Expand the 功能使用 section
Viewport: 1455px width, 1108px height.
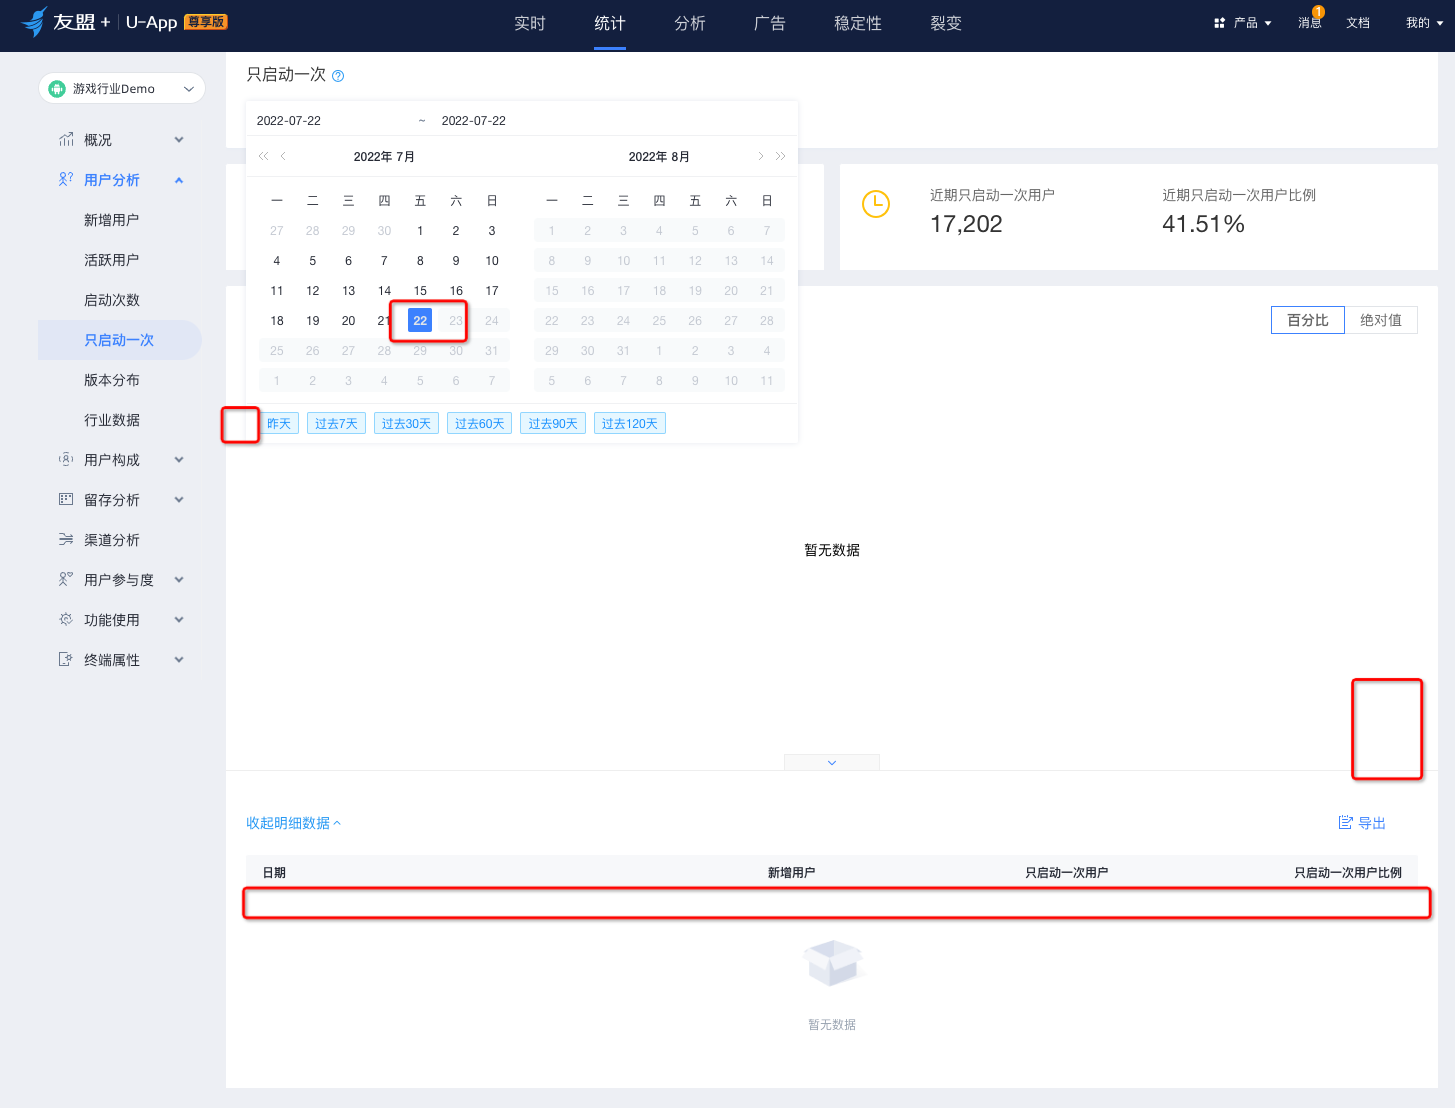coord(179,620)
